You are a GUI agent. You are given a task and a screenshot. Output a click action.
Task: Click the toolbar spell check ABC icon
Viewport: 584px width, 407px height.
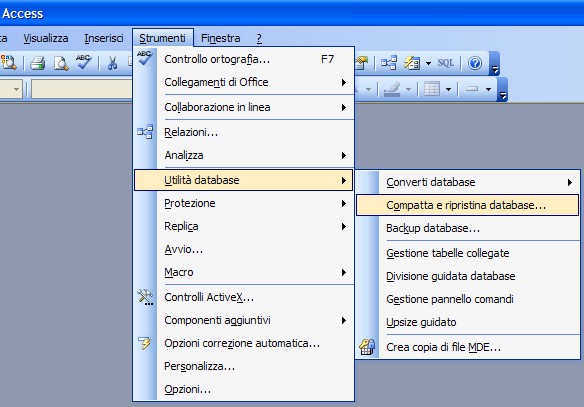pyautogui.click(x=83, y=62)
